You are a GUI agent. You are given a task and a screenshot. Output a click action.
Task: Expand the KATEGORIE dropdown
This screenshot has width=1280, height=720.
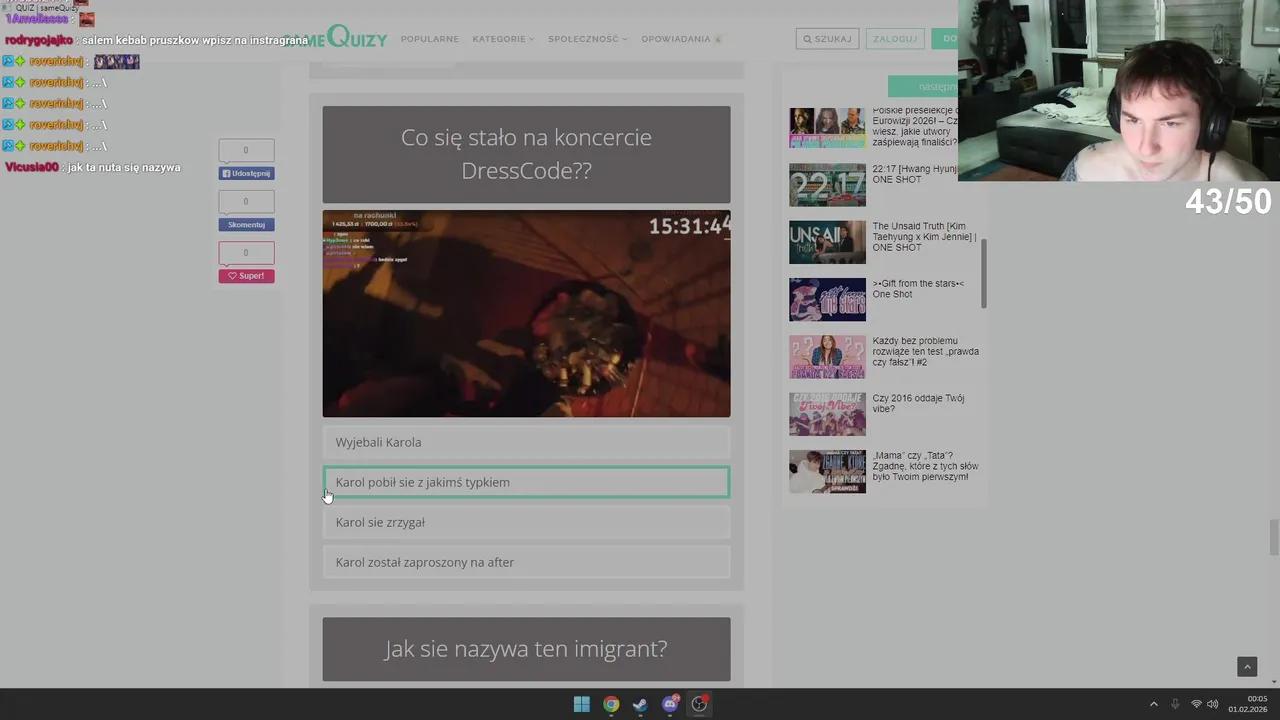(x=500, y=38)
